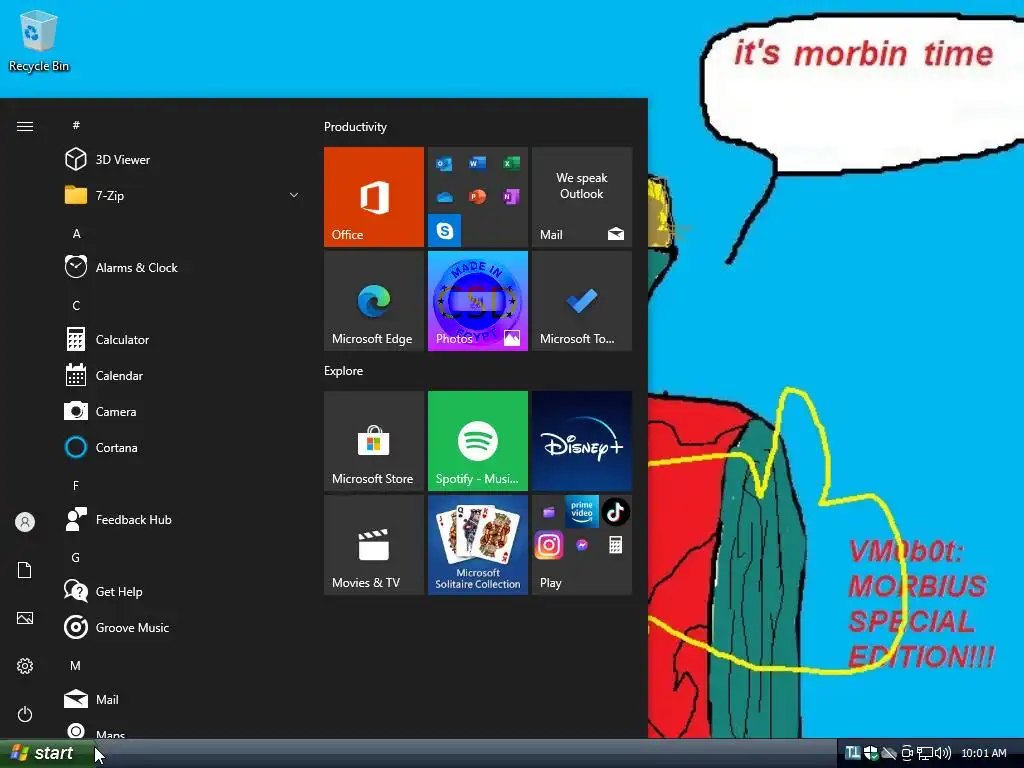Launch Microsoft Edge tile
Screen dimensions: 1024x768
(374, 301)
